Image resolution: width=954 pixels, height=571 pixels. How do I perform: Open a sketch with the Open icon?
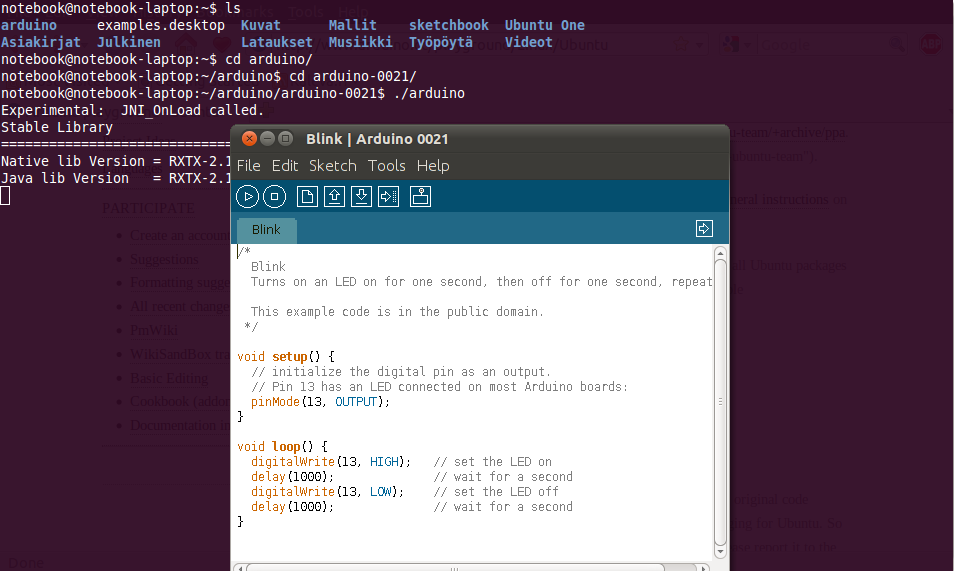pos(334,197)
